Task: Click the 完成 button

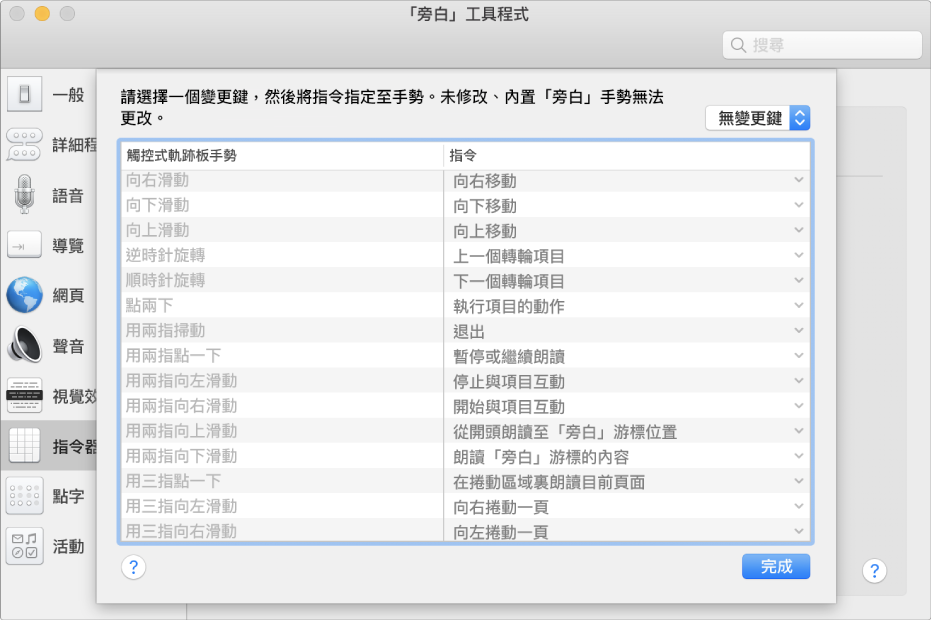Action: coord(776,567)
